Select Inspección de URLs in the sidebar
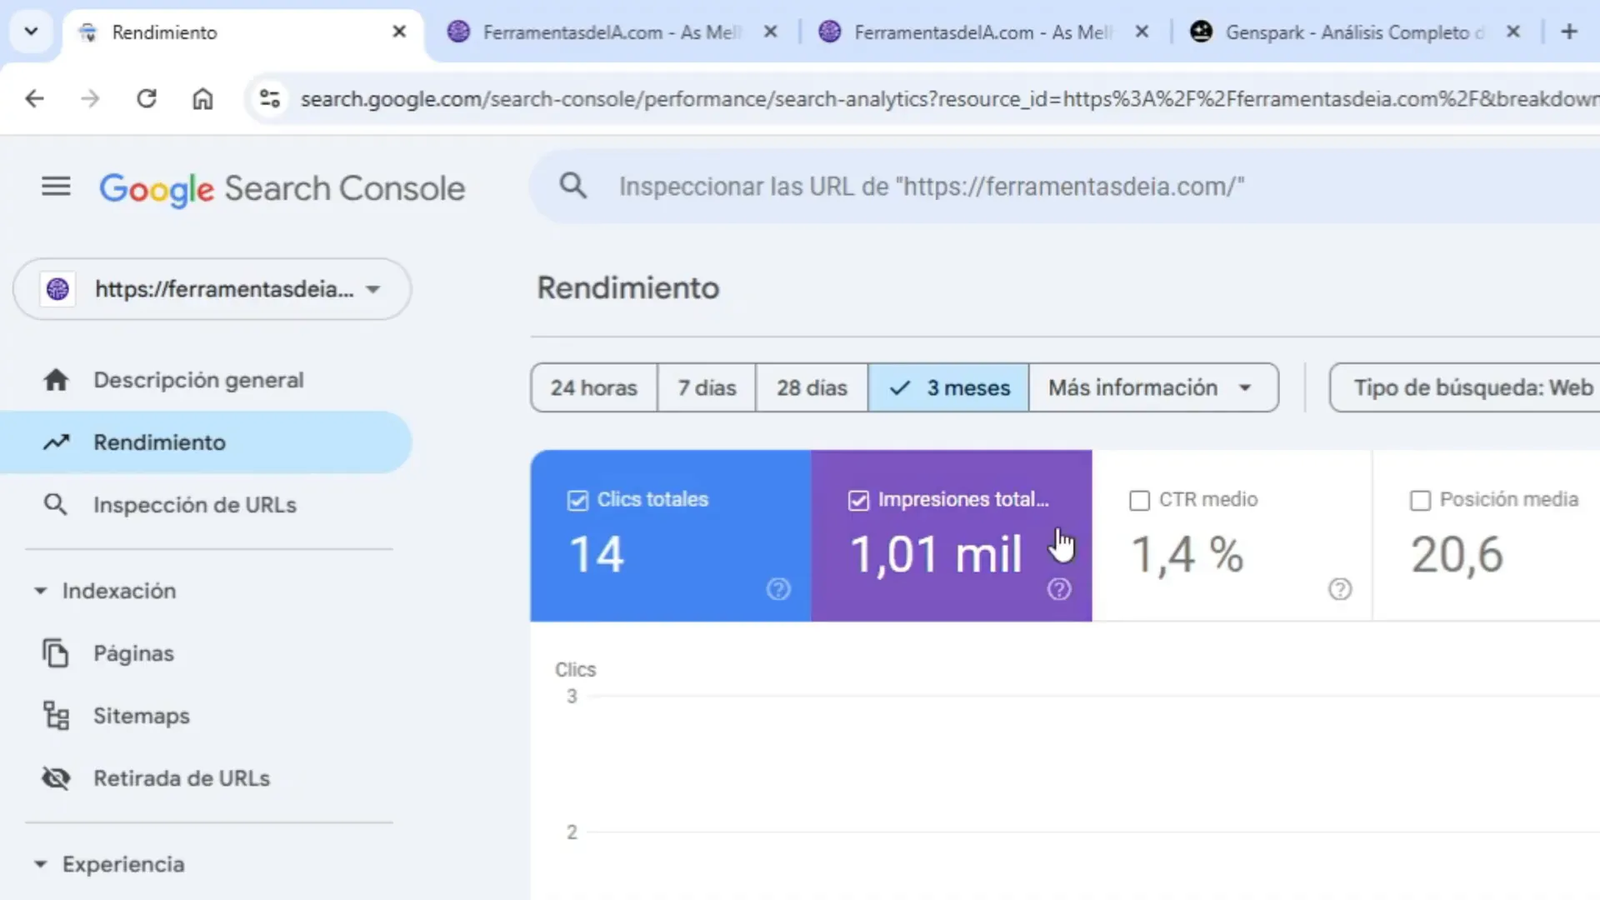The height and width of the screenshot is (900, 1600). [195, 505]
